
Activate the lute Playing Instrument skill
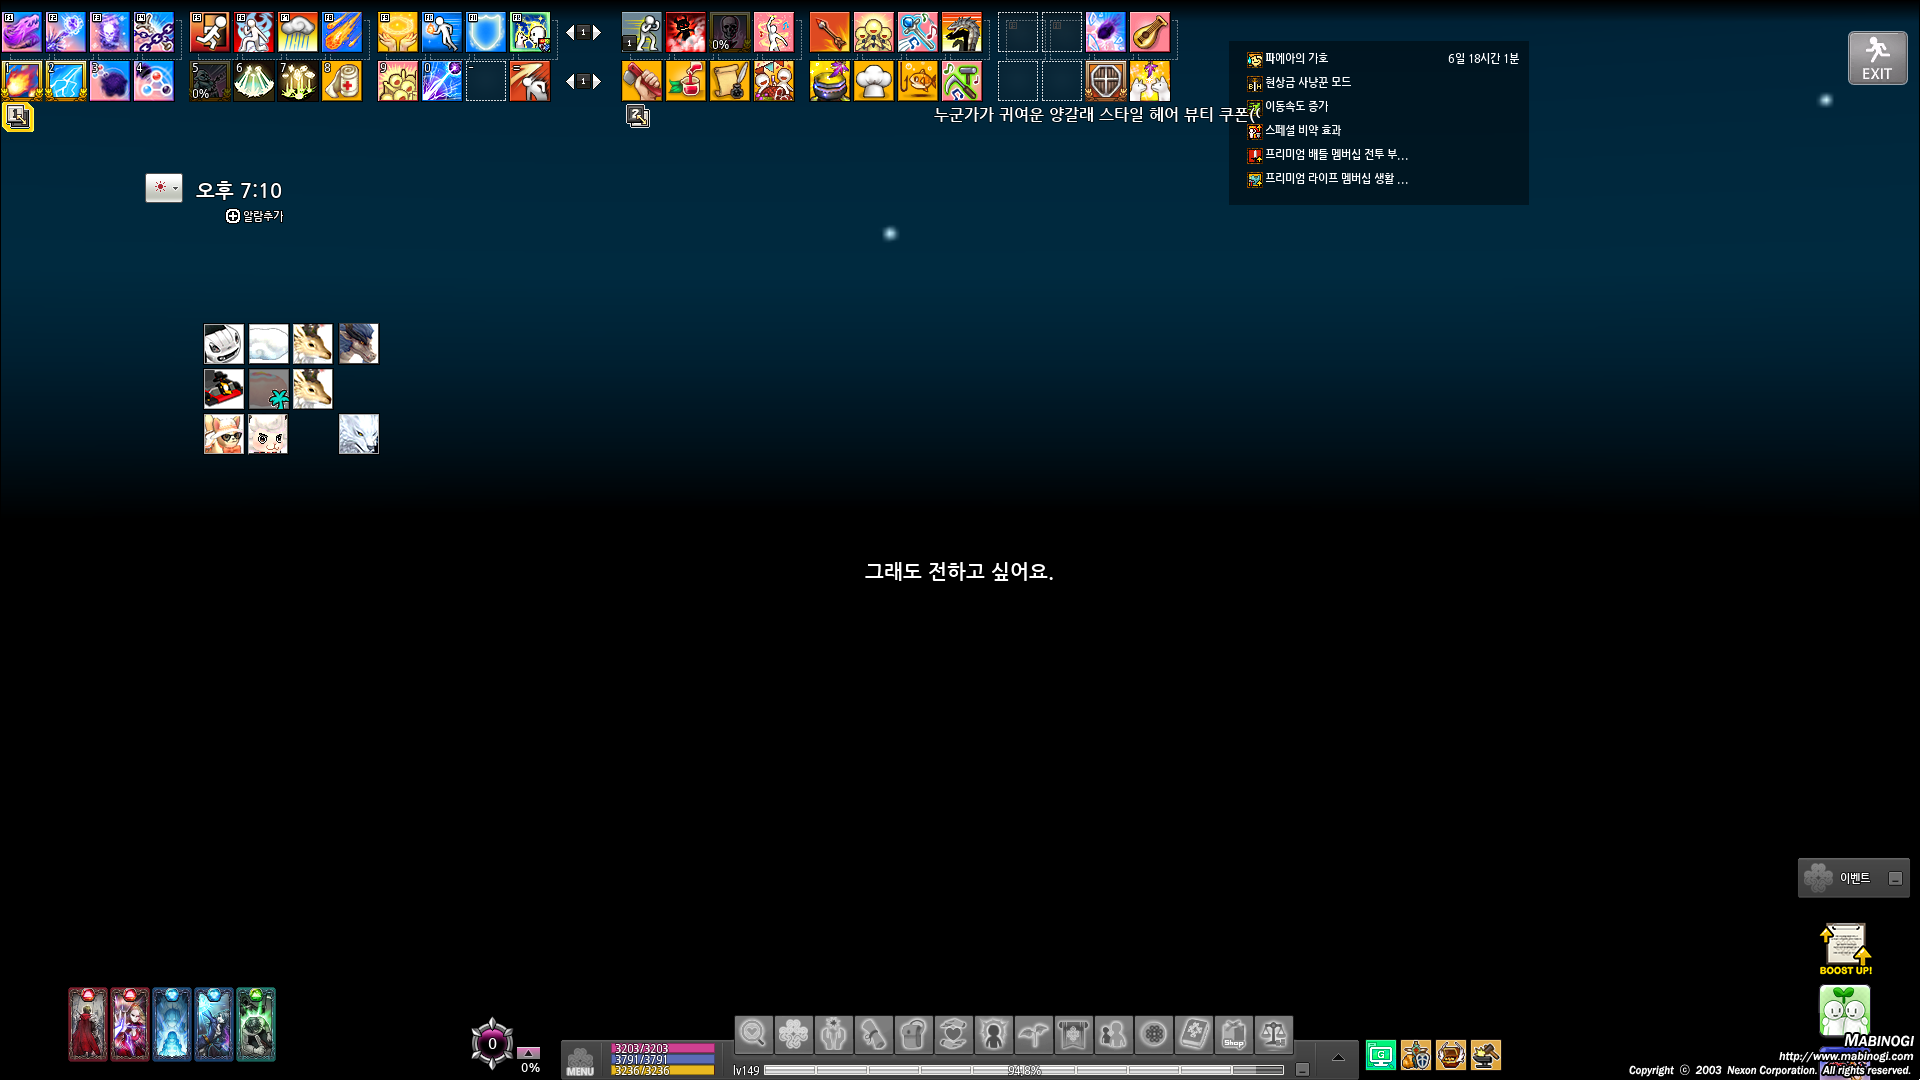coord(1150,33)
